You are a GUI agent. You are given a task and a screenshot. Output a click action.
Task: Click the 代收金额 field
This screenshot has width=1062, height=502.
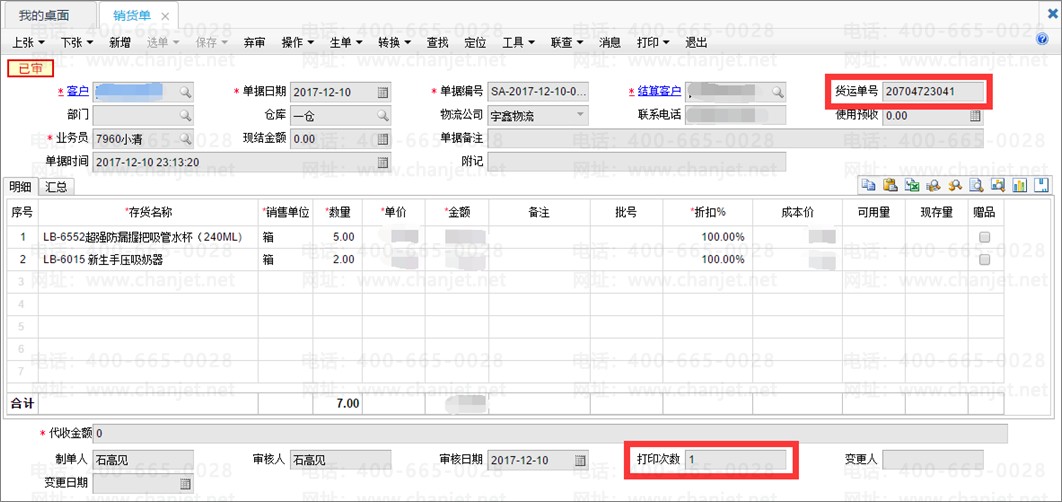[x=550, y=434]
